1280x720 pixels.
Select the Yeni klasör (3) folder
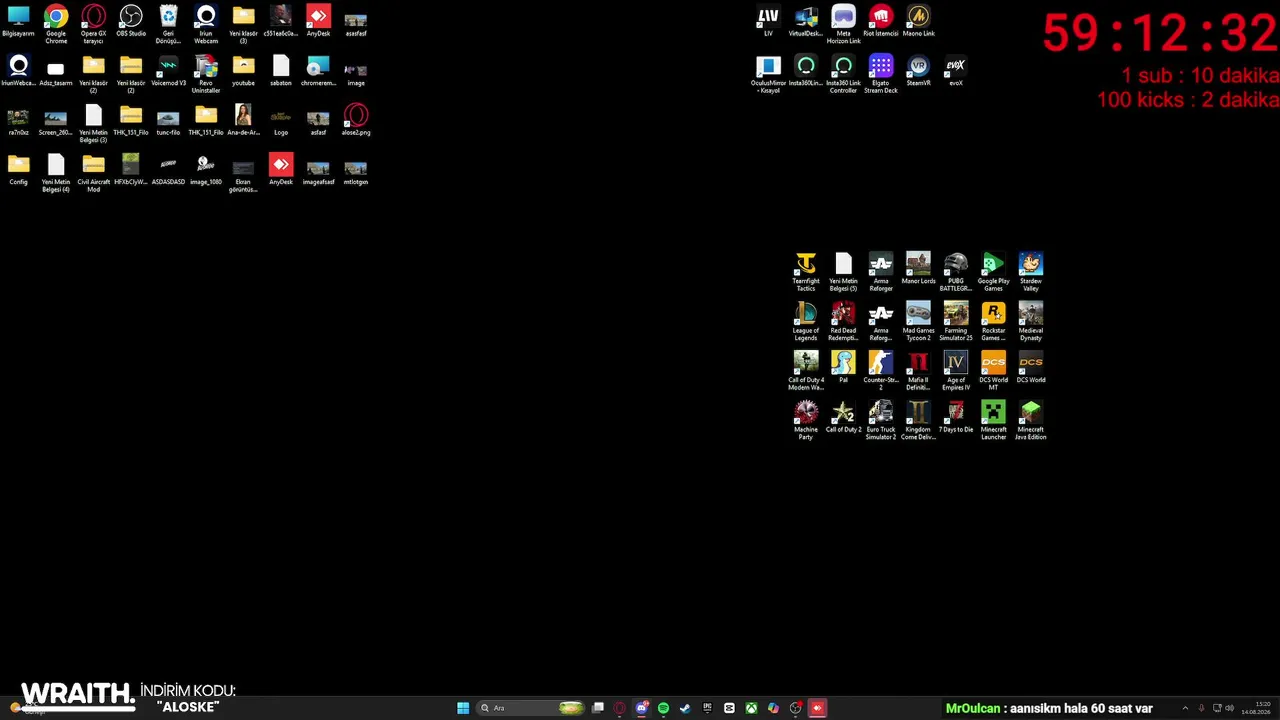pos(243,24)
